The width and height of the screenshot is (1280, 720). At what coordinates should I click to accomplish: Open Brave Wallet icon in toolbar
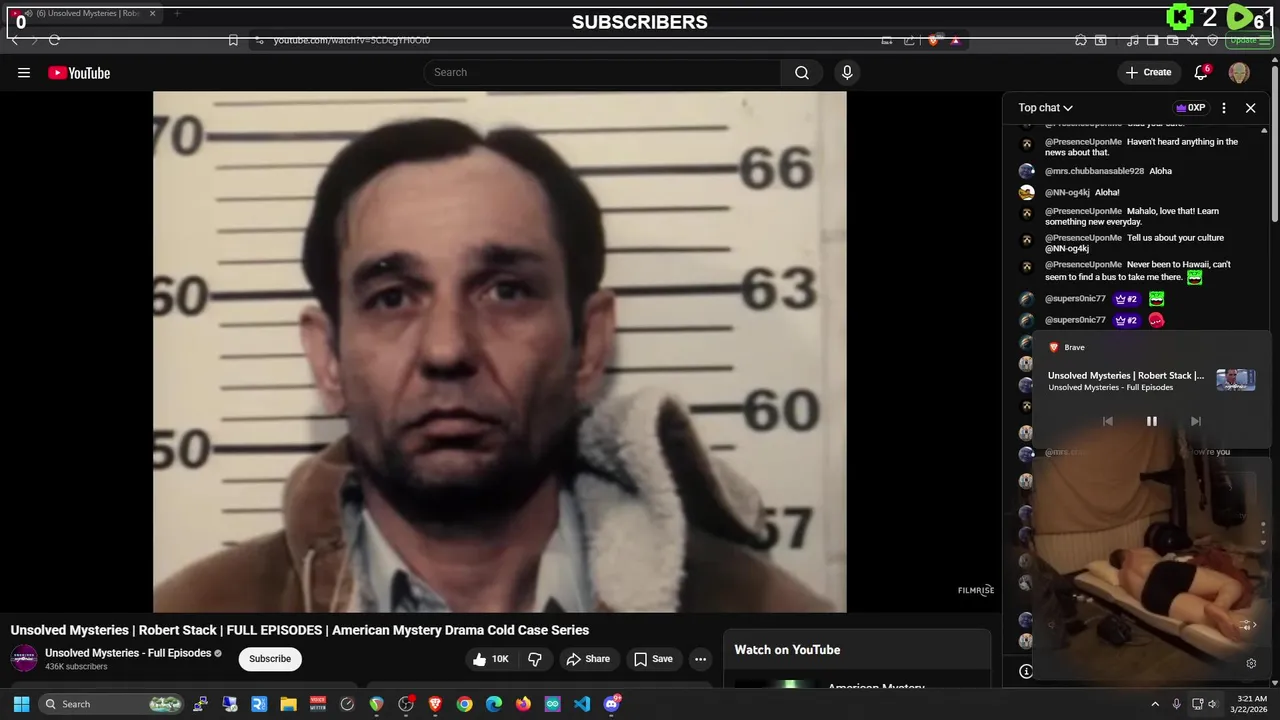pyautogui.click(x=1172, y=40)
